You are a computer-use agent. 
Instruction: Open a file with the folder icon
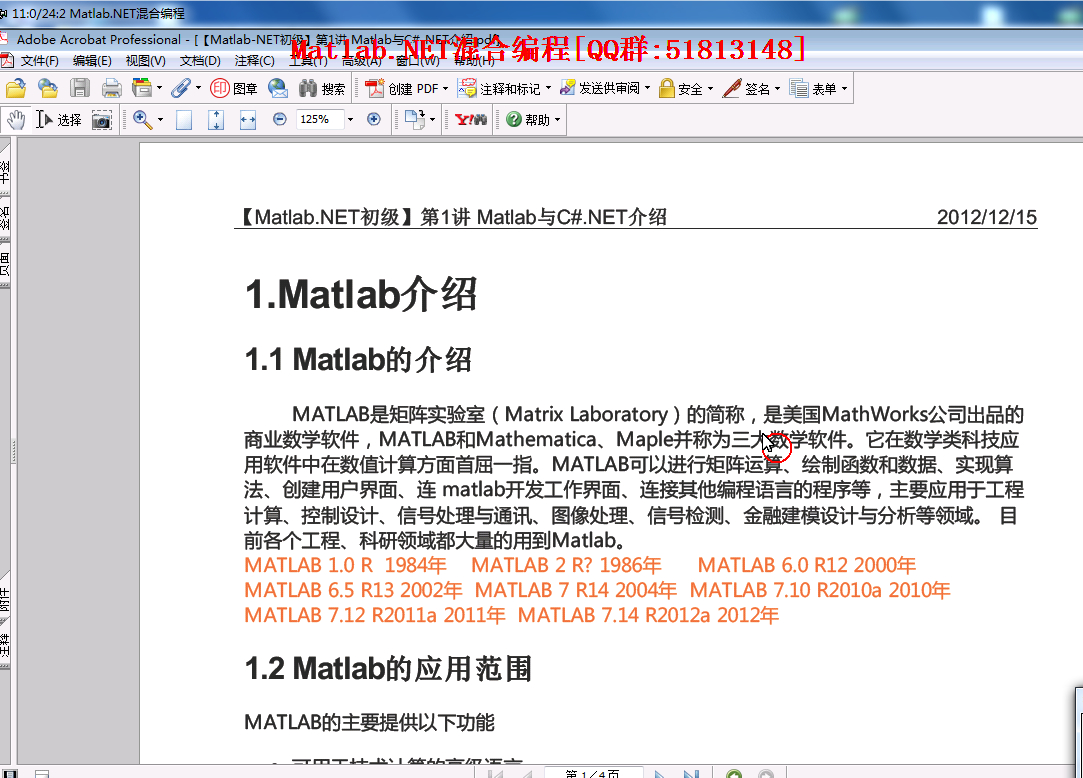point(15,88)
